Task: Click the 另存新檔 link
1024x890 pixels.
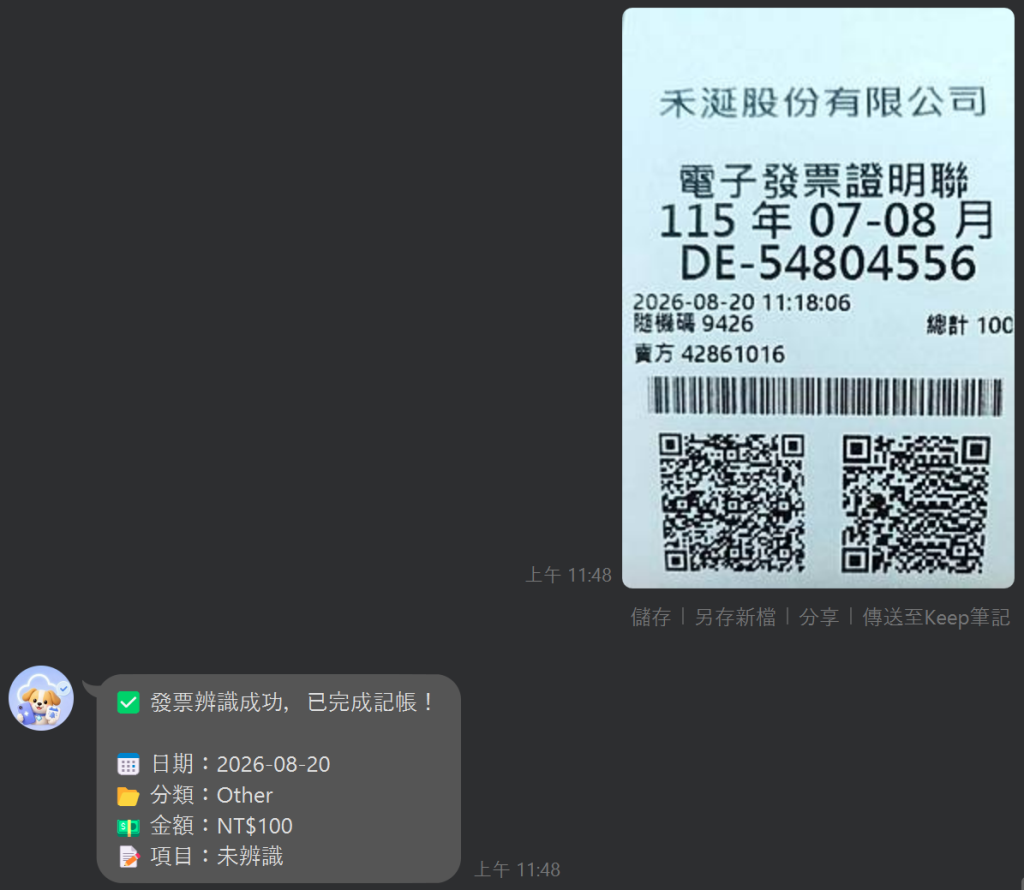Action: (735, 616)
